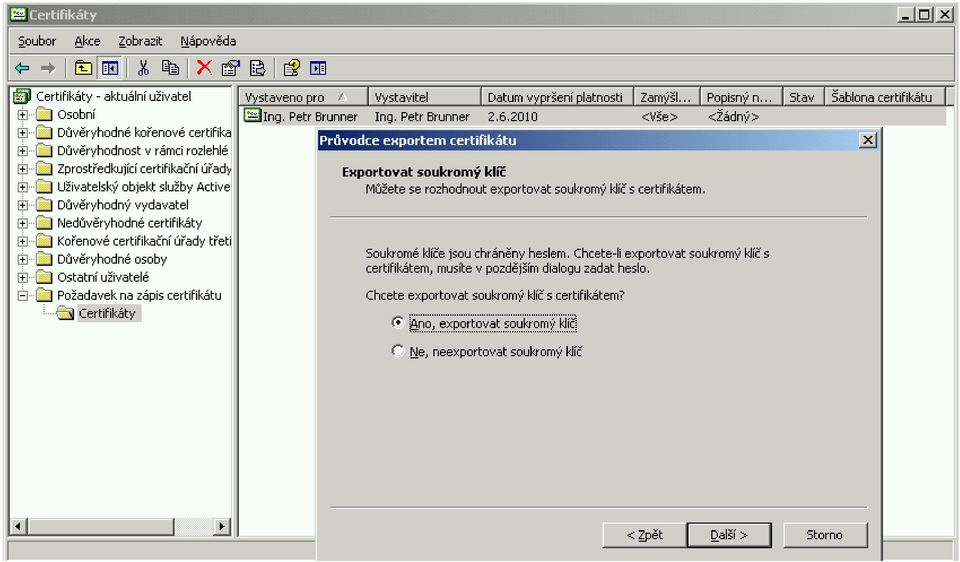Click the Help question mark icon

tap(291, 68)
